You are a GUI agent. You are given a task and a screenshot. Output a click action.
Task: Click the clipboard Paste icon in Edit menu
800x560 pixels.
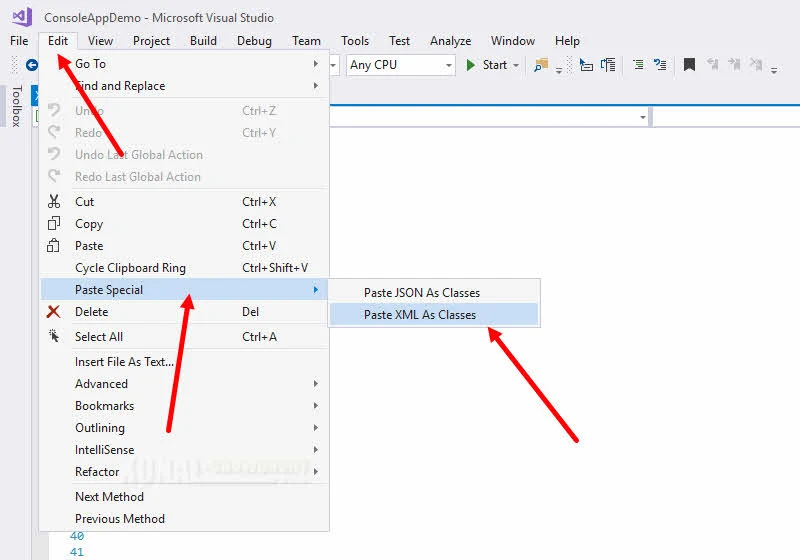[x=54, y=245]
